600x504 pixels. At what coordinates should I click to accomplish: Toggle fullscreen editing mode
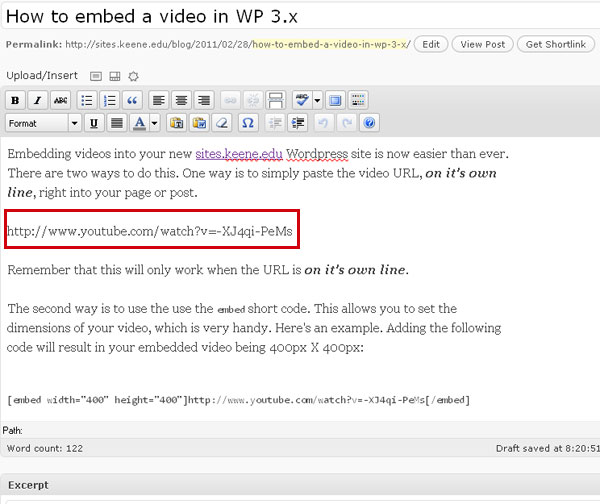tap(335, 100)
